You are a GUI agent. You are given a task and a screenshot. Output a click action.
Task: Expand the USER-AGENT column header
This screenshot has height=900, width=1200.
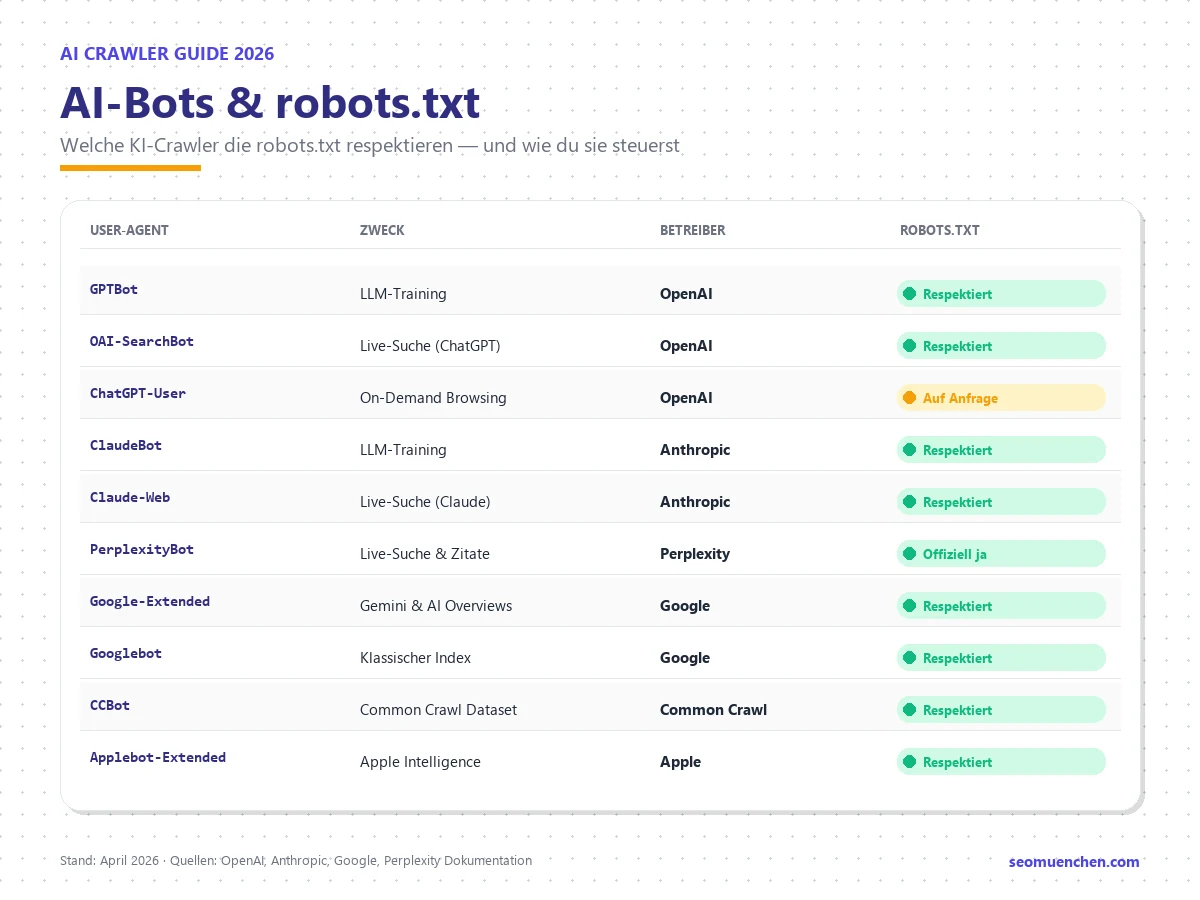(x=129, y=230)
